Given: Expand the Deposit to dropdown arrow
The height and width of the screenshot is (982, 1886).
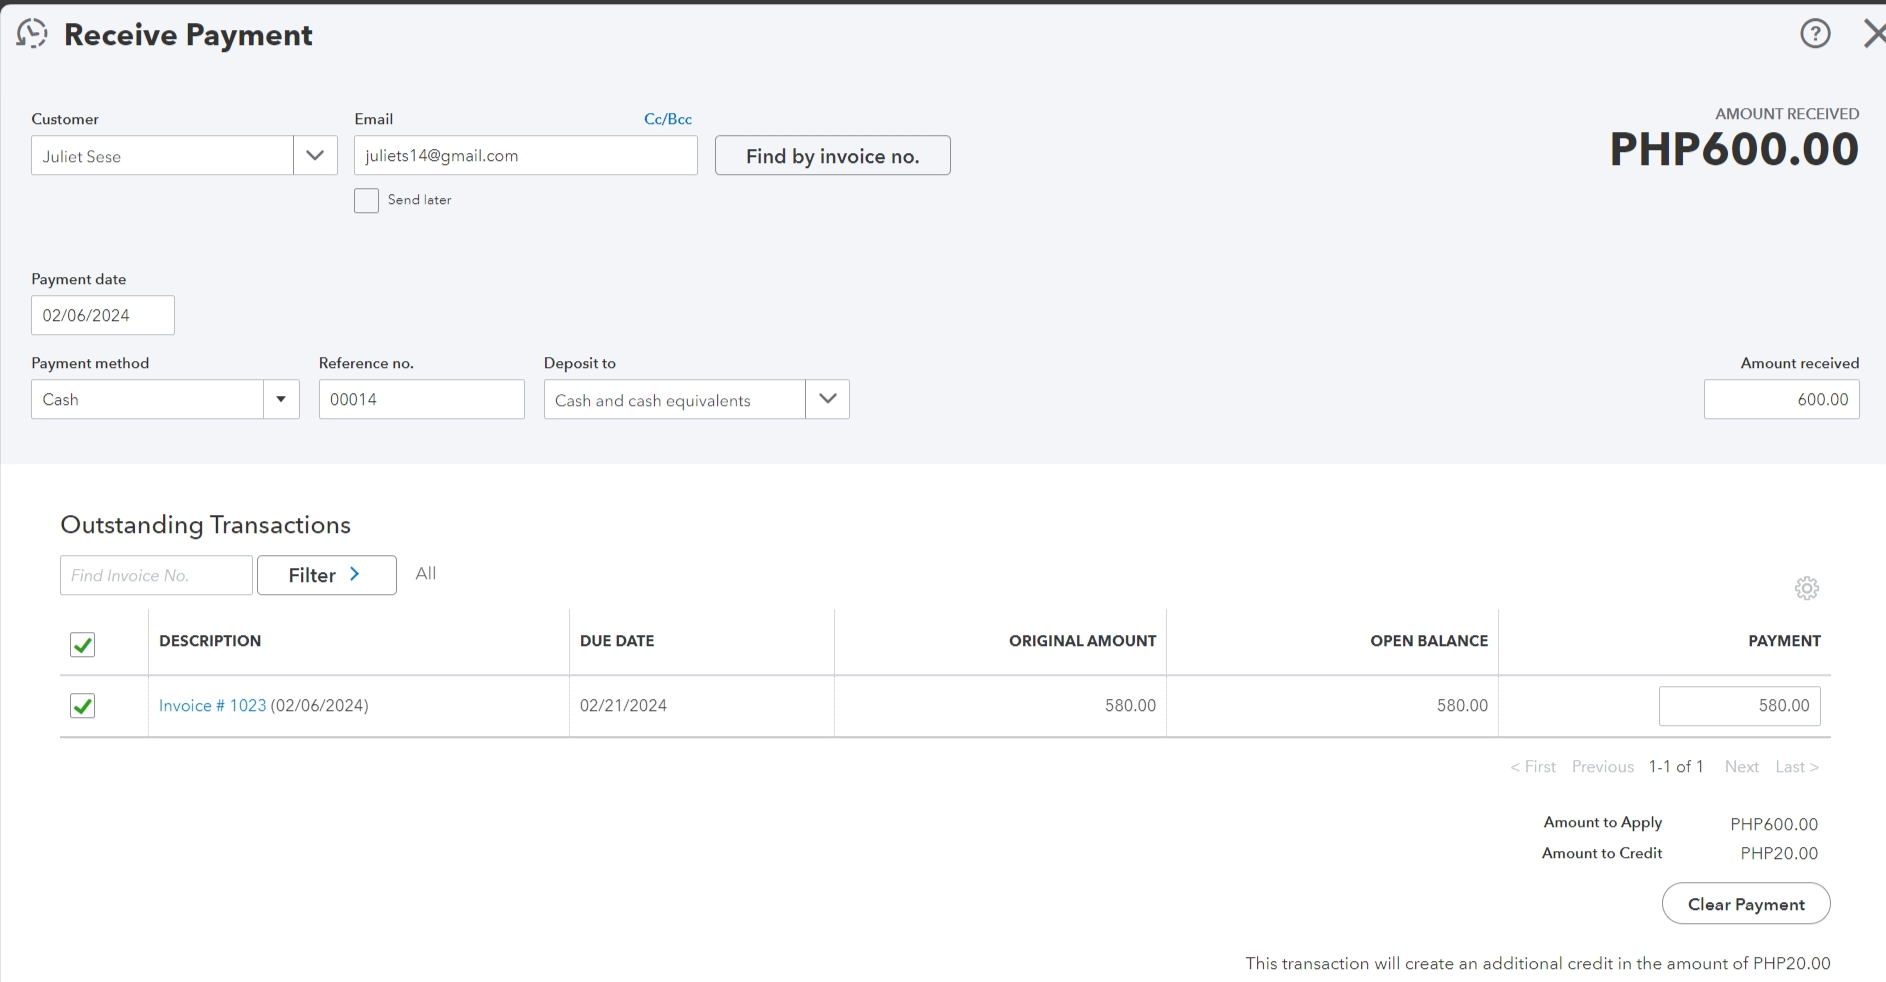Looking at the screenshot, I should (x=827, y=399).
